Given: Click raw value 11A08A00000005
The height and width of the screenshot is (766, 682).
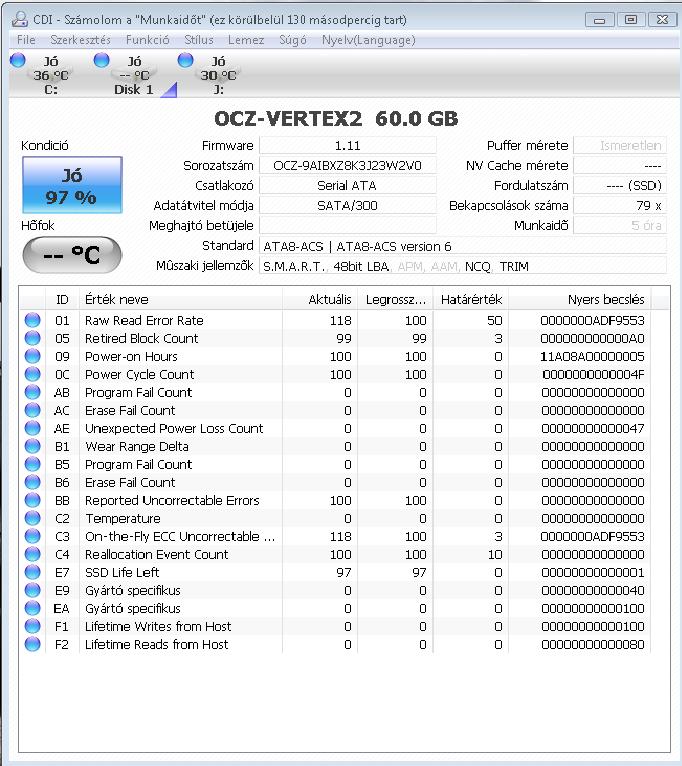Looking at the screenshot, I should (593, 357).
